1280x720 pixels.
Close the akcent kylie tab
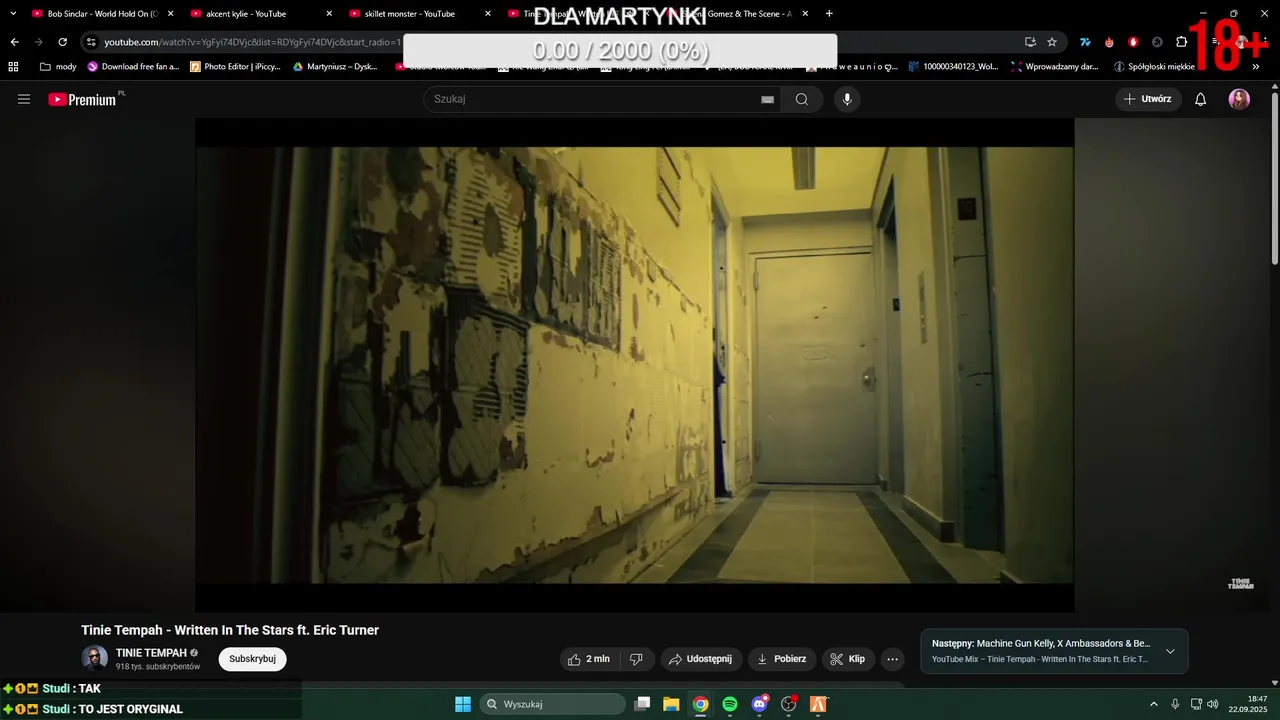tap(329, 14)
